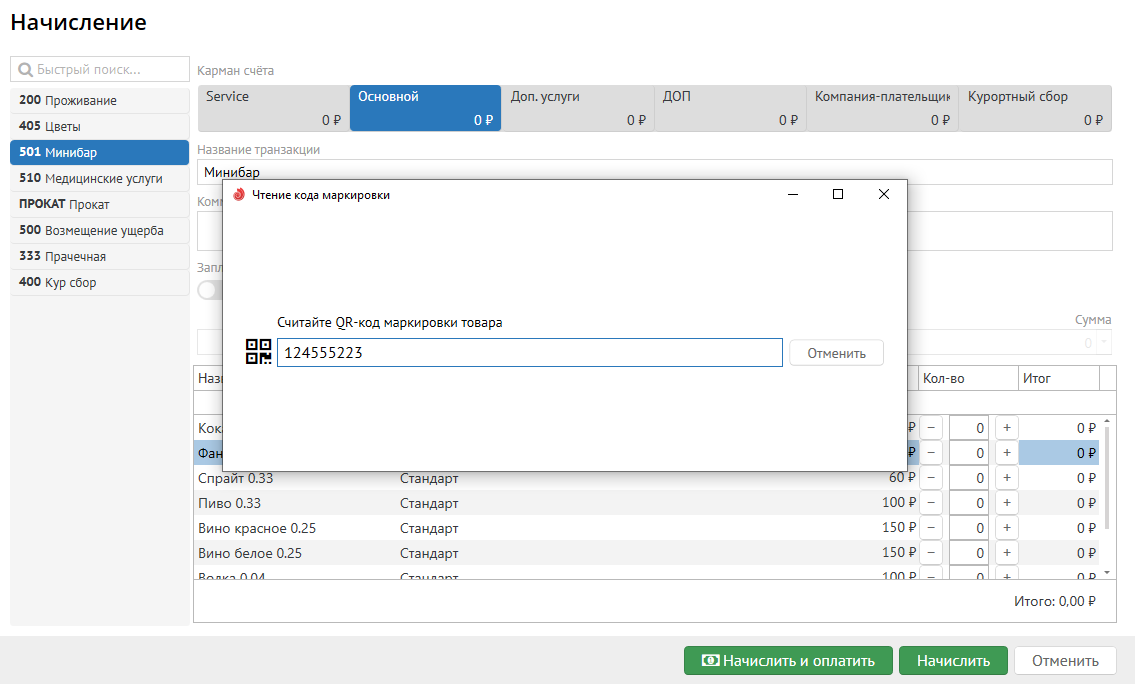Click the green Начислить button

click(953, 660)
